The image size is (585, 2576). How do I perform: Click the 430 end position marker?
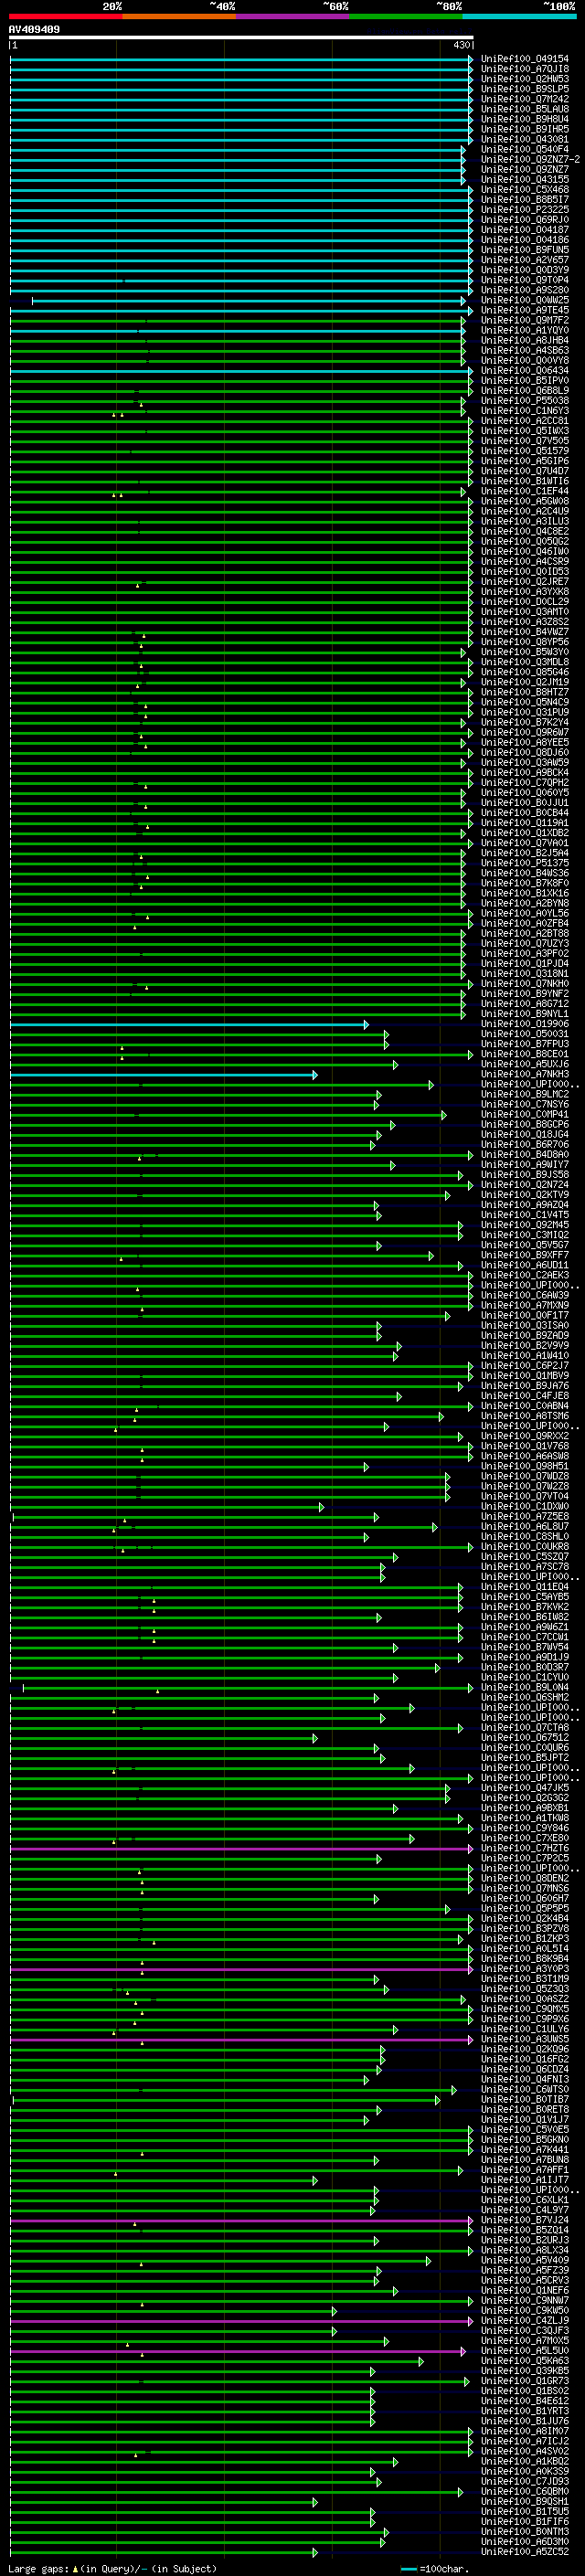461,46
